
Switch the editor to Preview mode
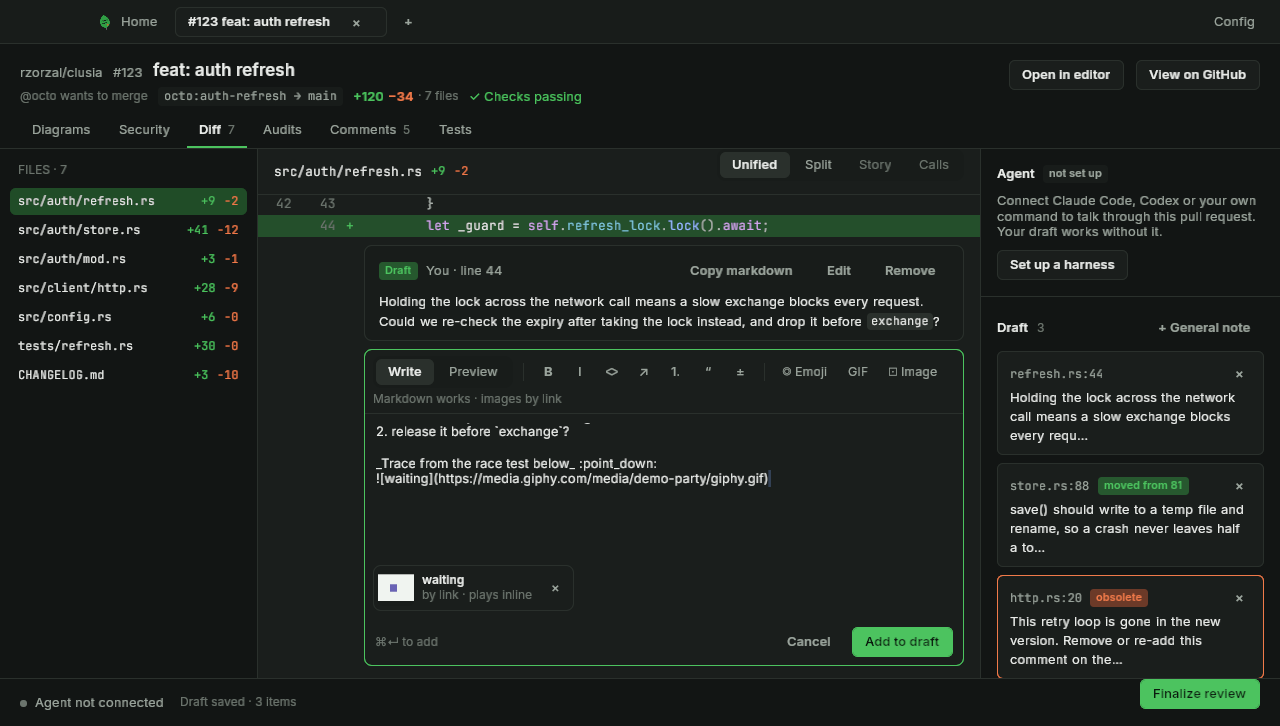[473, 372]
